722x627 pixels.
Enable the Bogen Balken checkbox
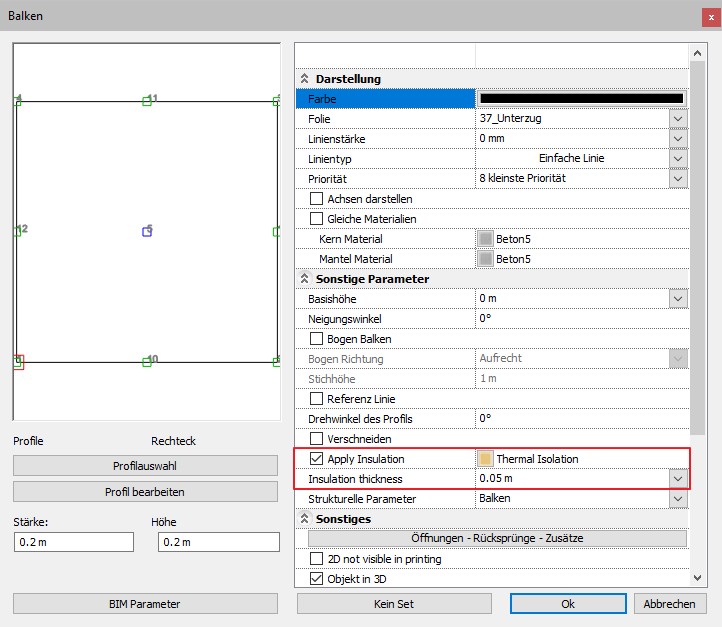point(317,339)
